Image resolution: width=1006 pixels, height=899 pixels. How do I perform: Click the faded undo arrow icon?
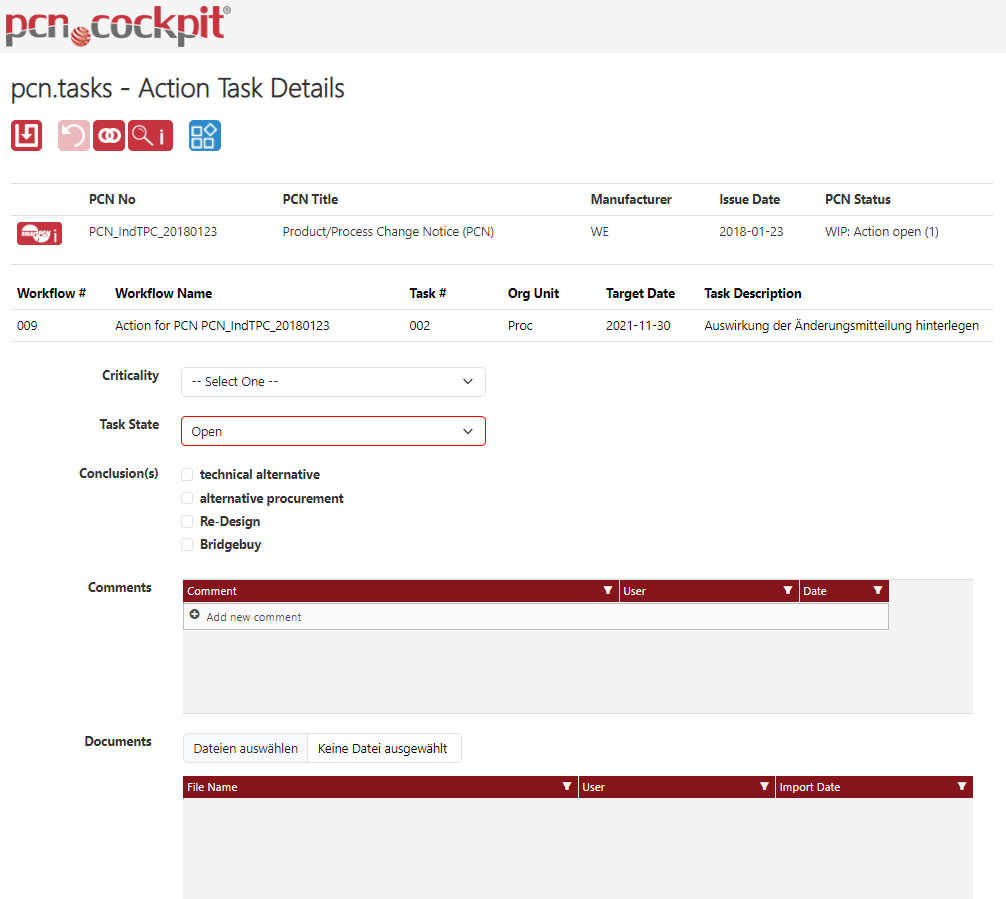(74, 135)
